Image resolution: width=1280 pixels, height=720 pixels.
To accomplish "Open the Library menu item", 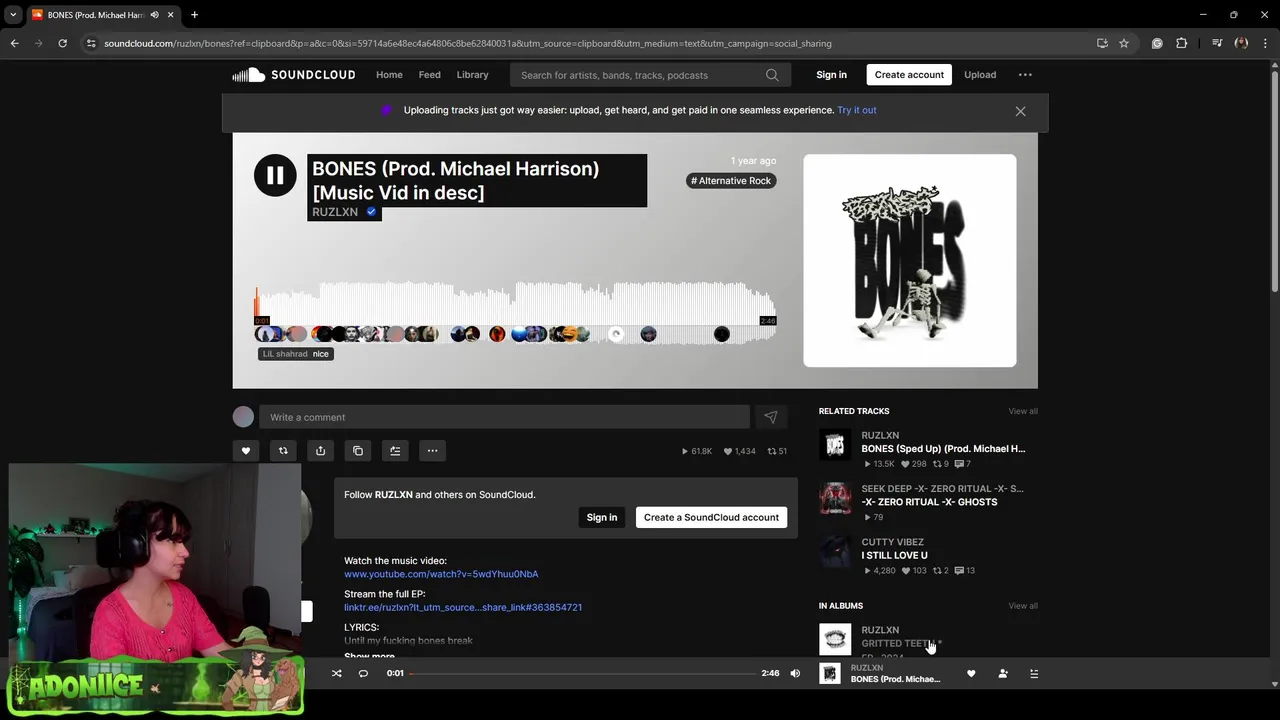I will pos(473,75).
